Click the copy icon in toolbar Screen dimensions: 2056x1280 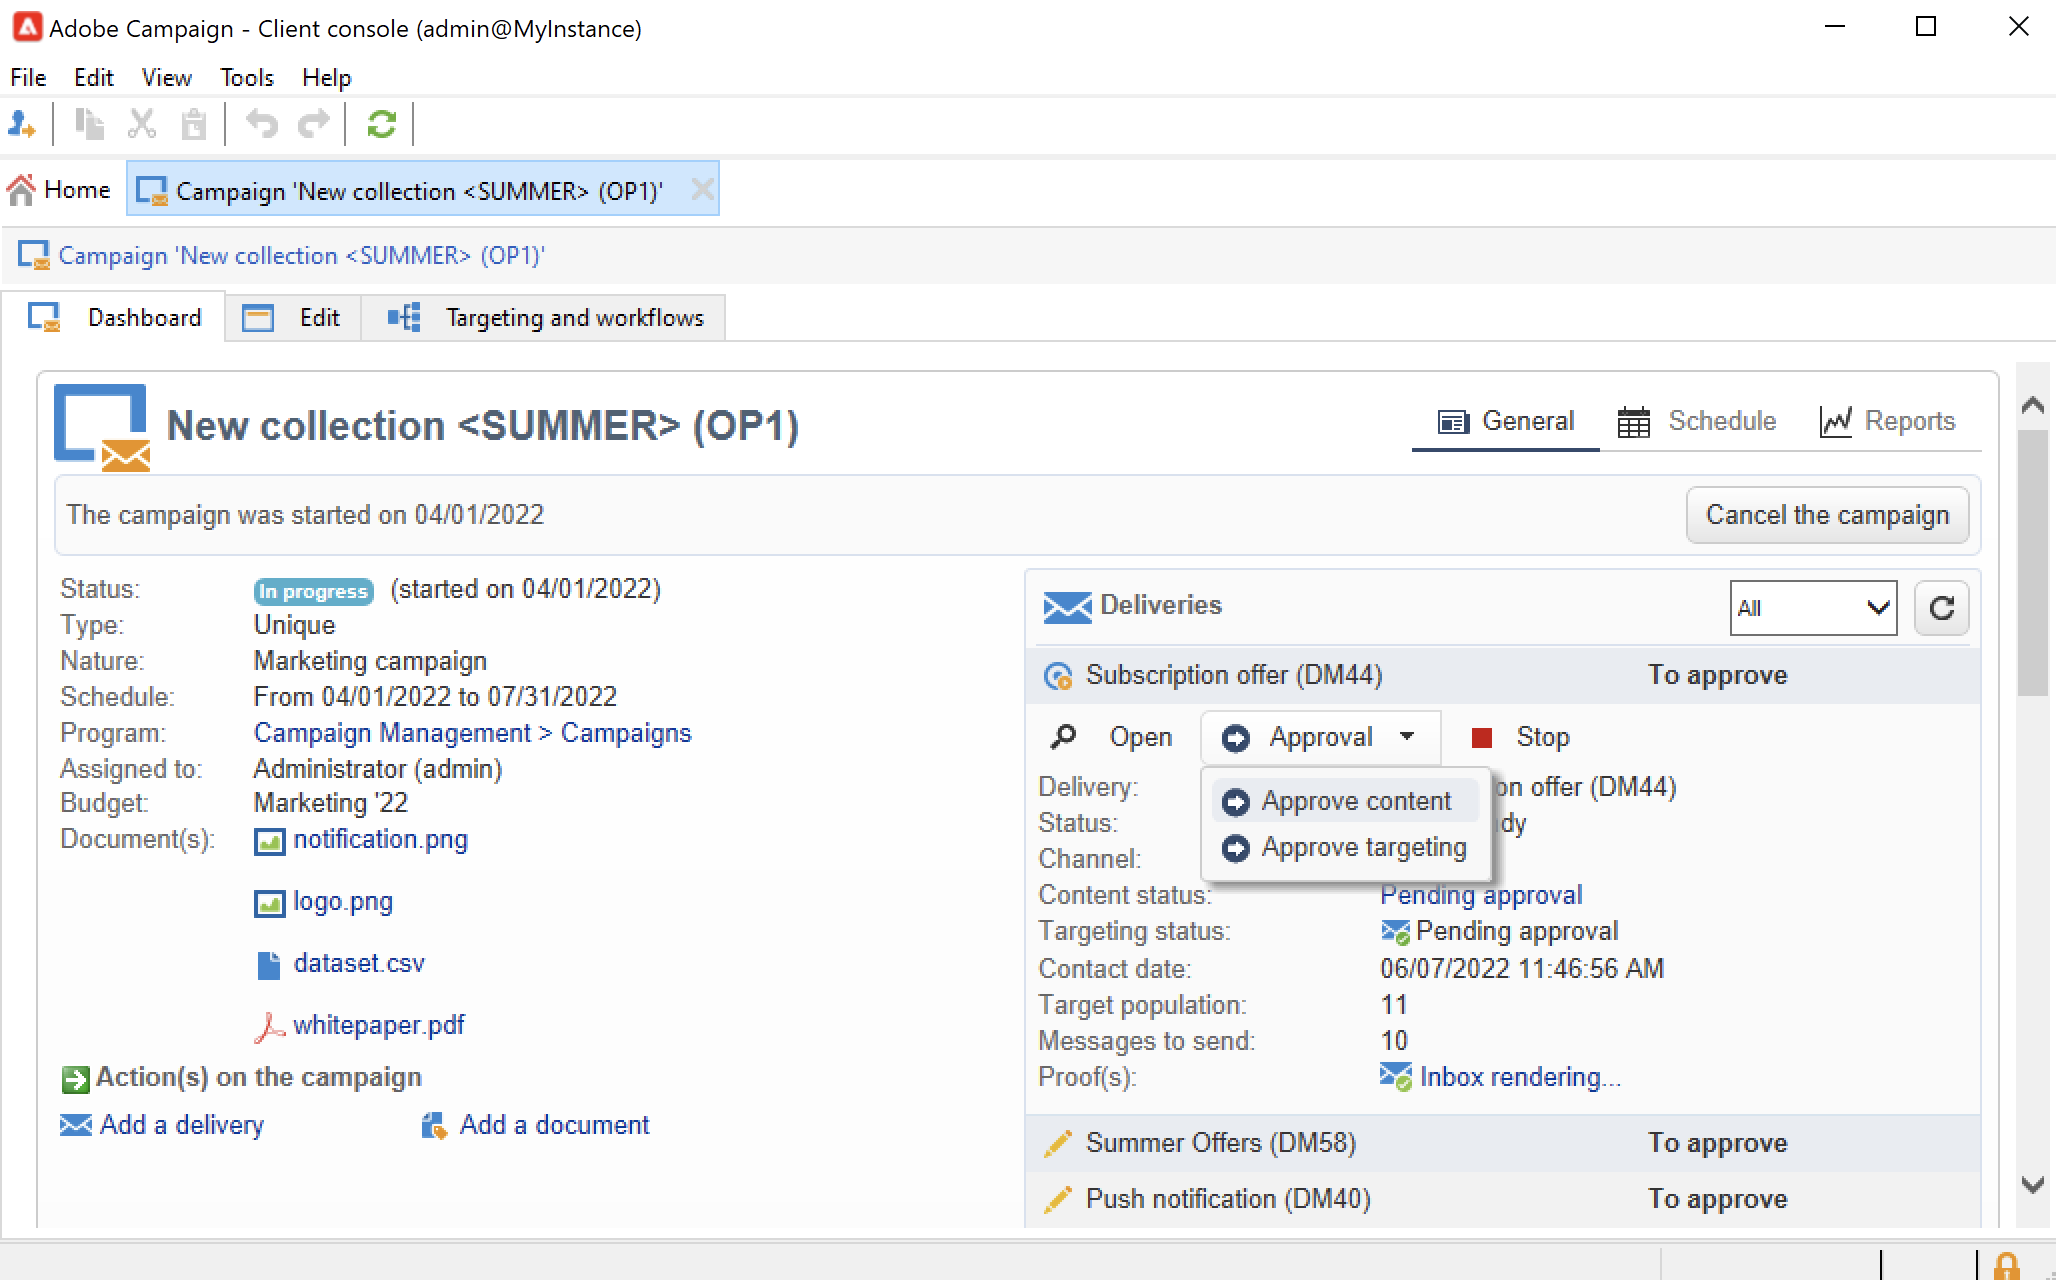tap(90, 124)
